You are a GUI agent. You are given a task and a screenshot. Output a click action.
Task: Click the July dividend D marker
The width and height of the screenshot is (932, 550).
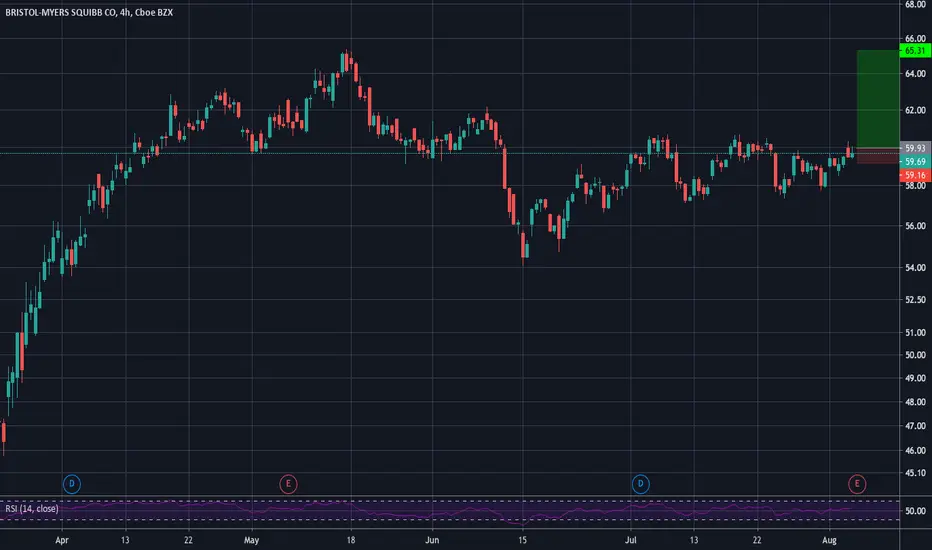(x=640, y=484)
